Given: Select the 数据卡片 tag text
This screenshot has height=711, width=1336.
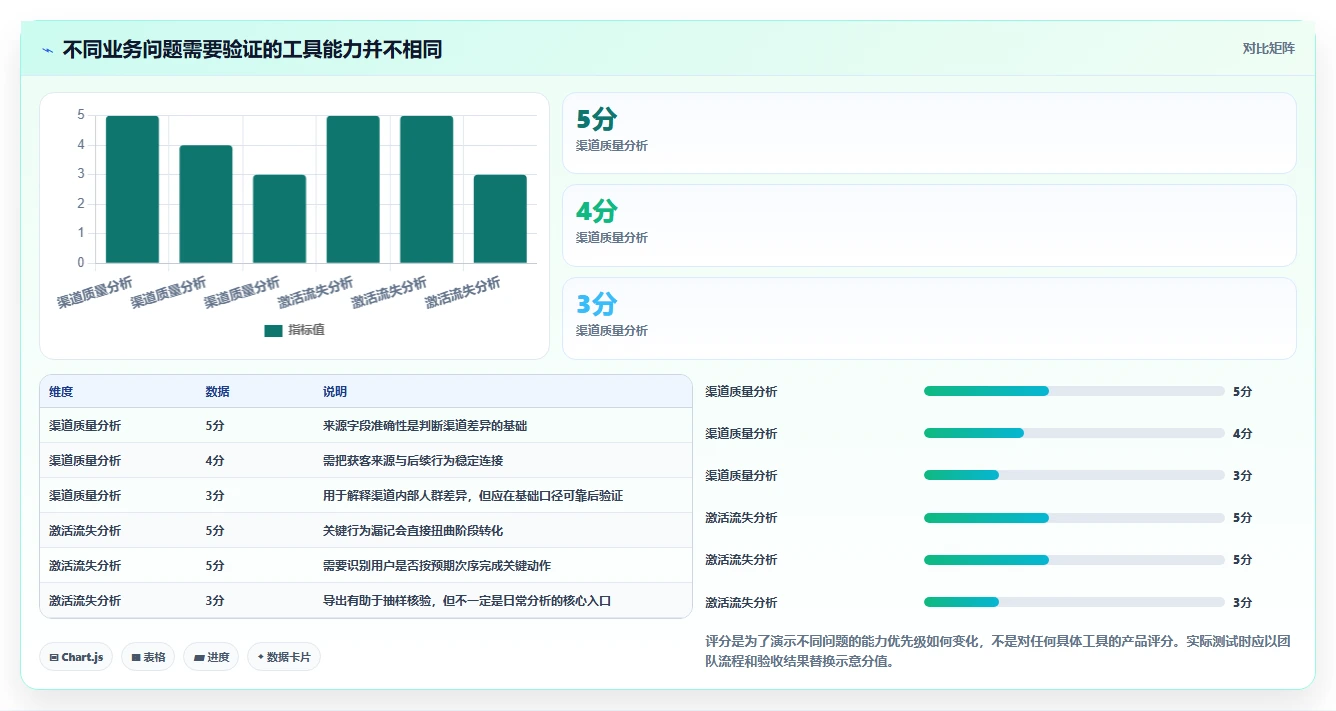Looking at the screenshot, I should coord(289,657).
